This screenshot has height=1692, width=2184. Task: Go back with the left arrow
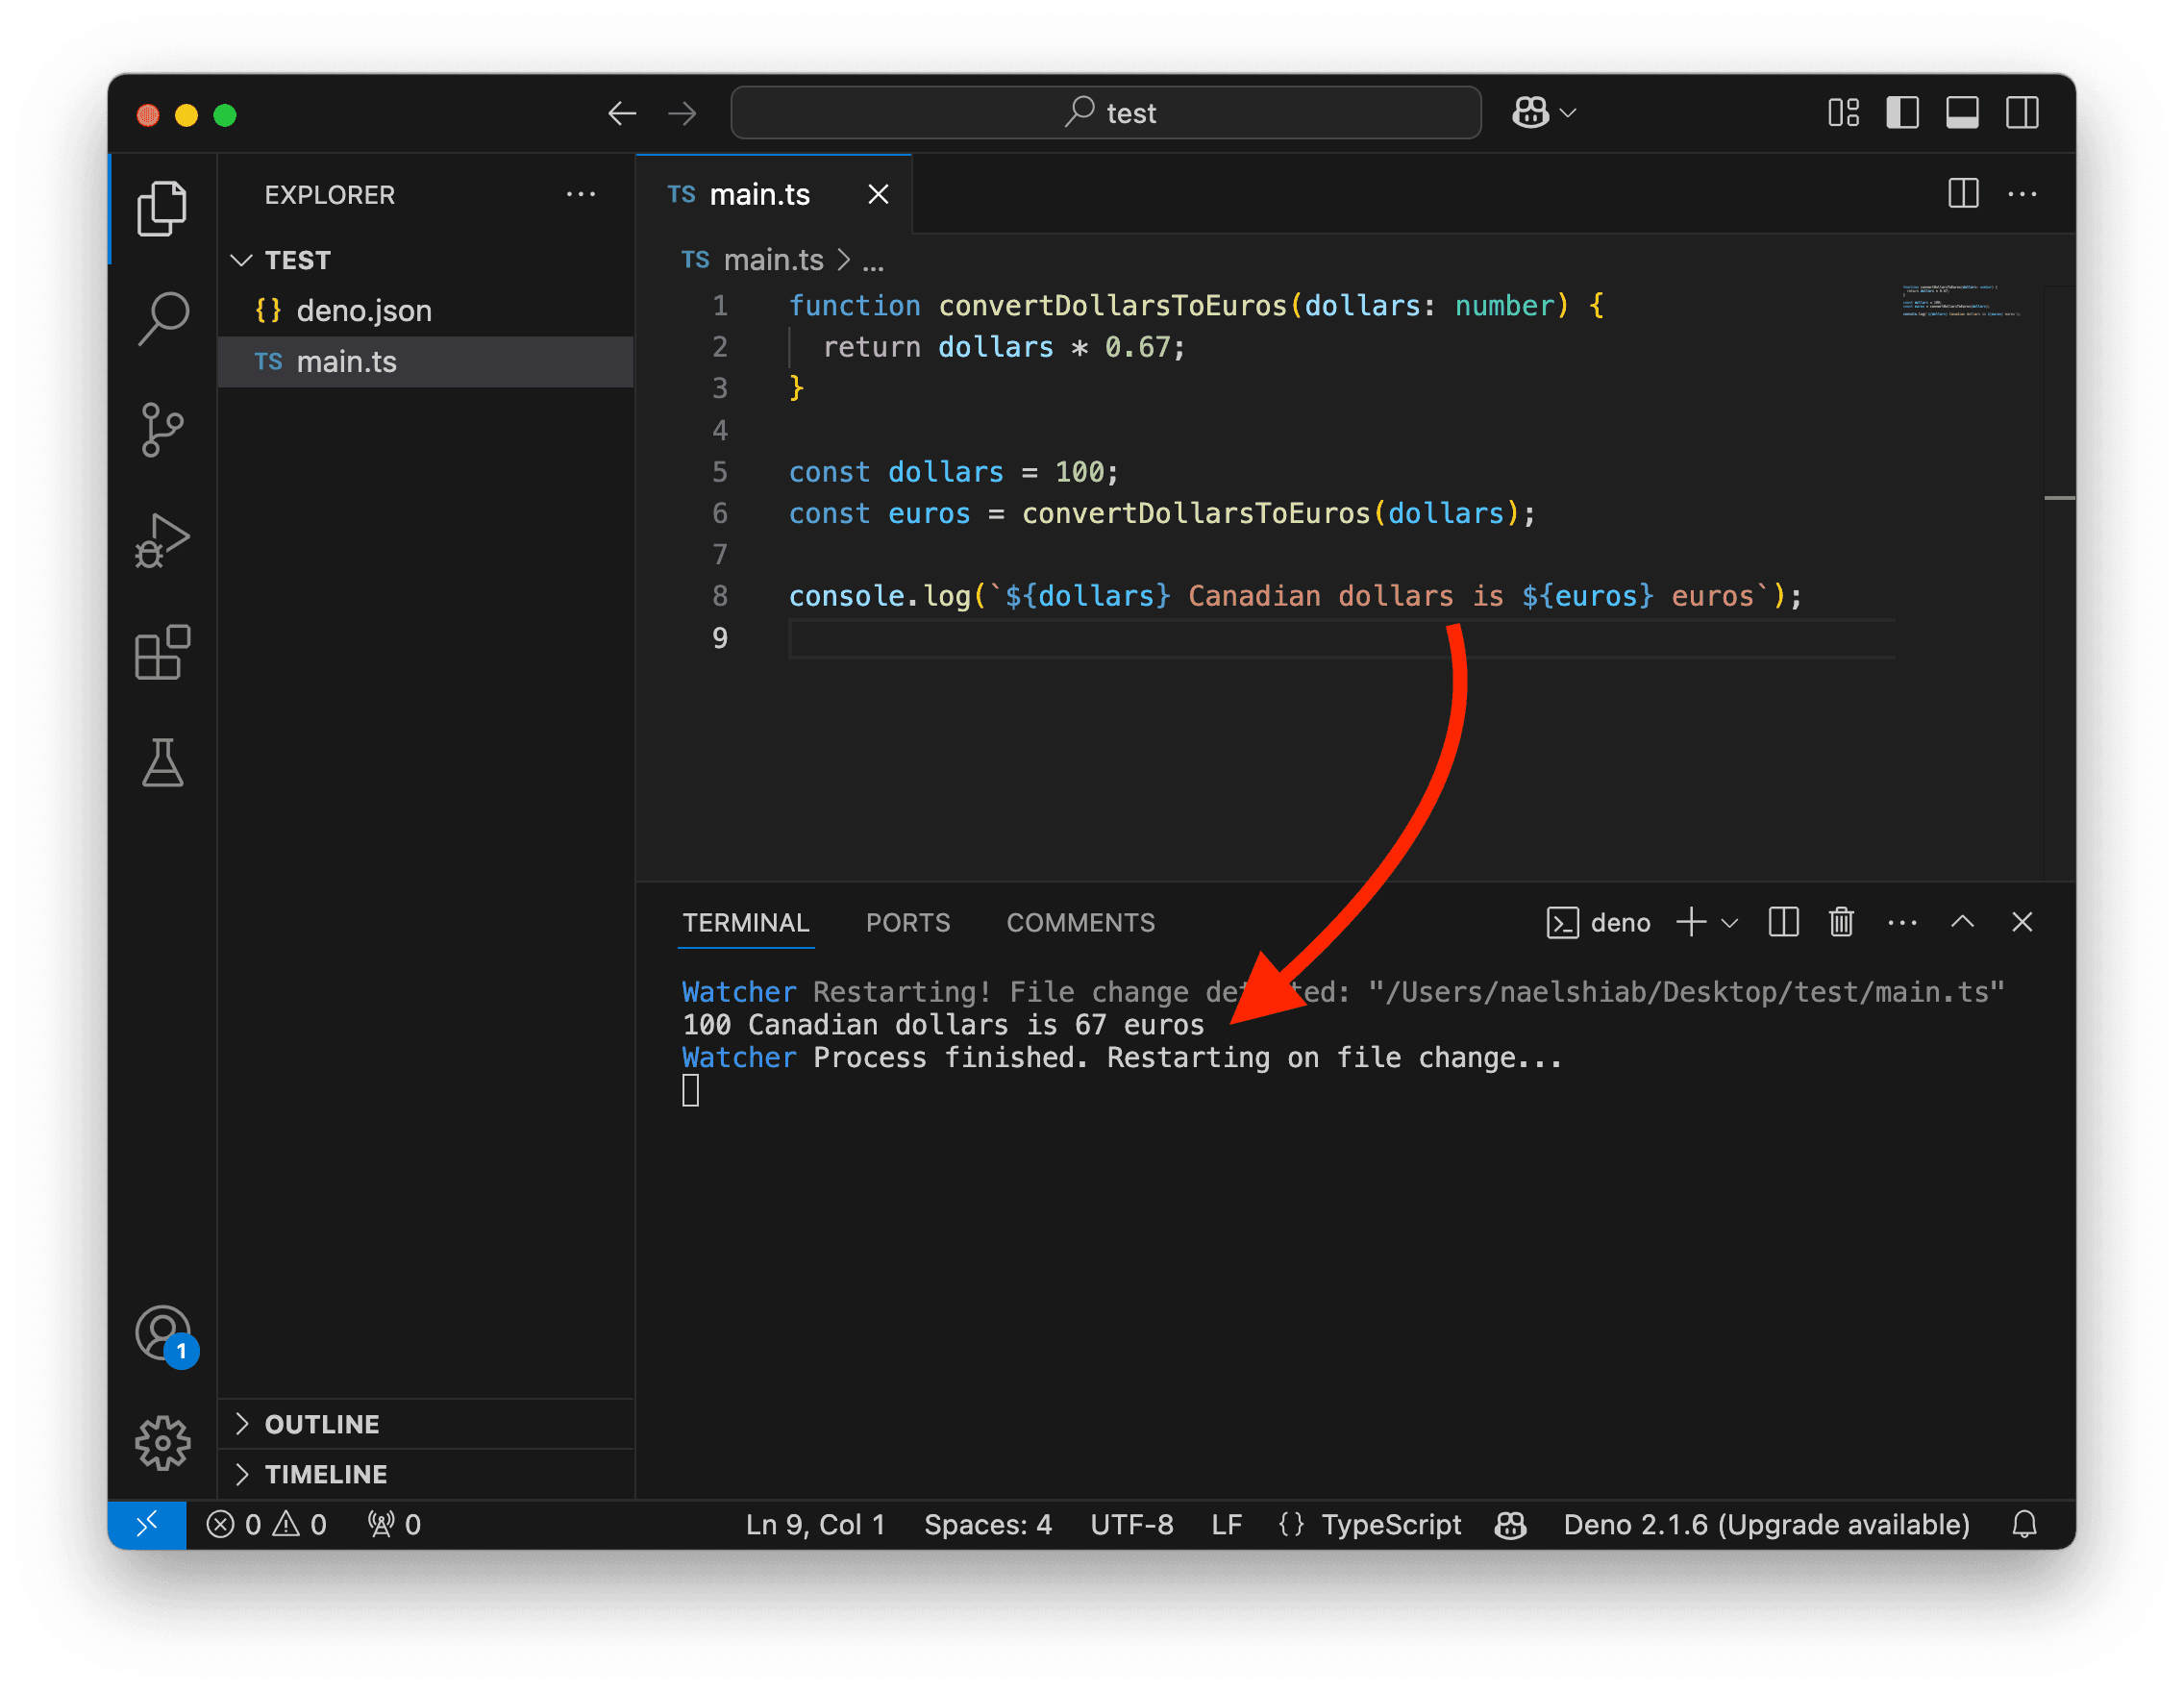pyautogui.click(x=622, y=114)
